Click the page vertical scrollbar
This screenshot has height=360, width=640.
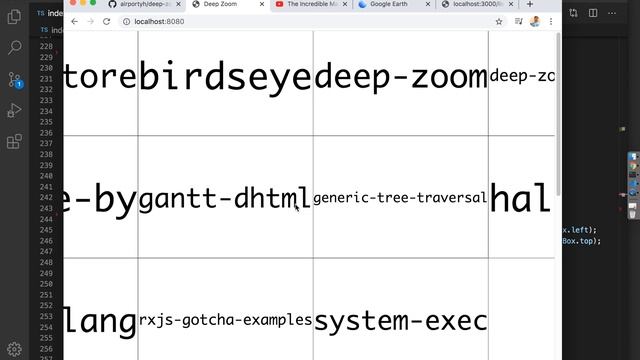558,114
